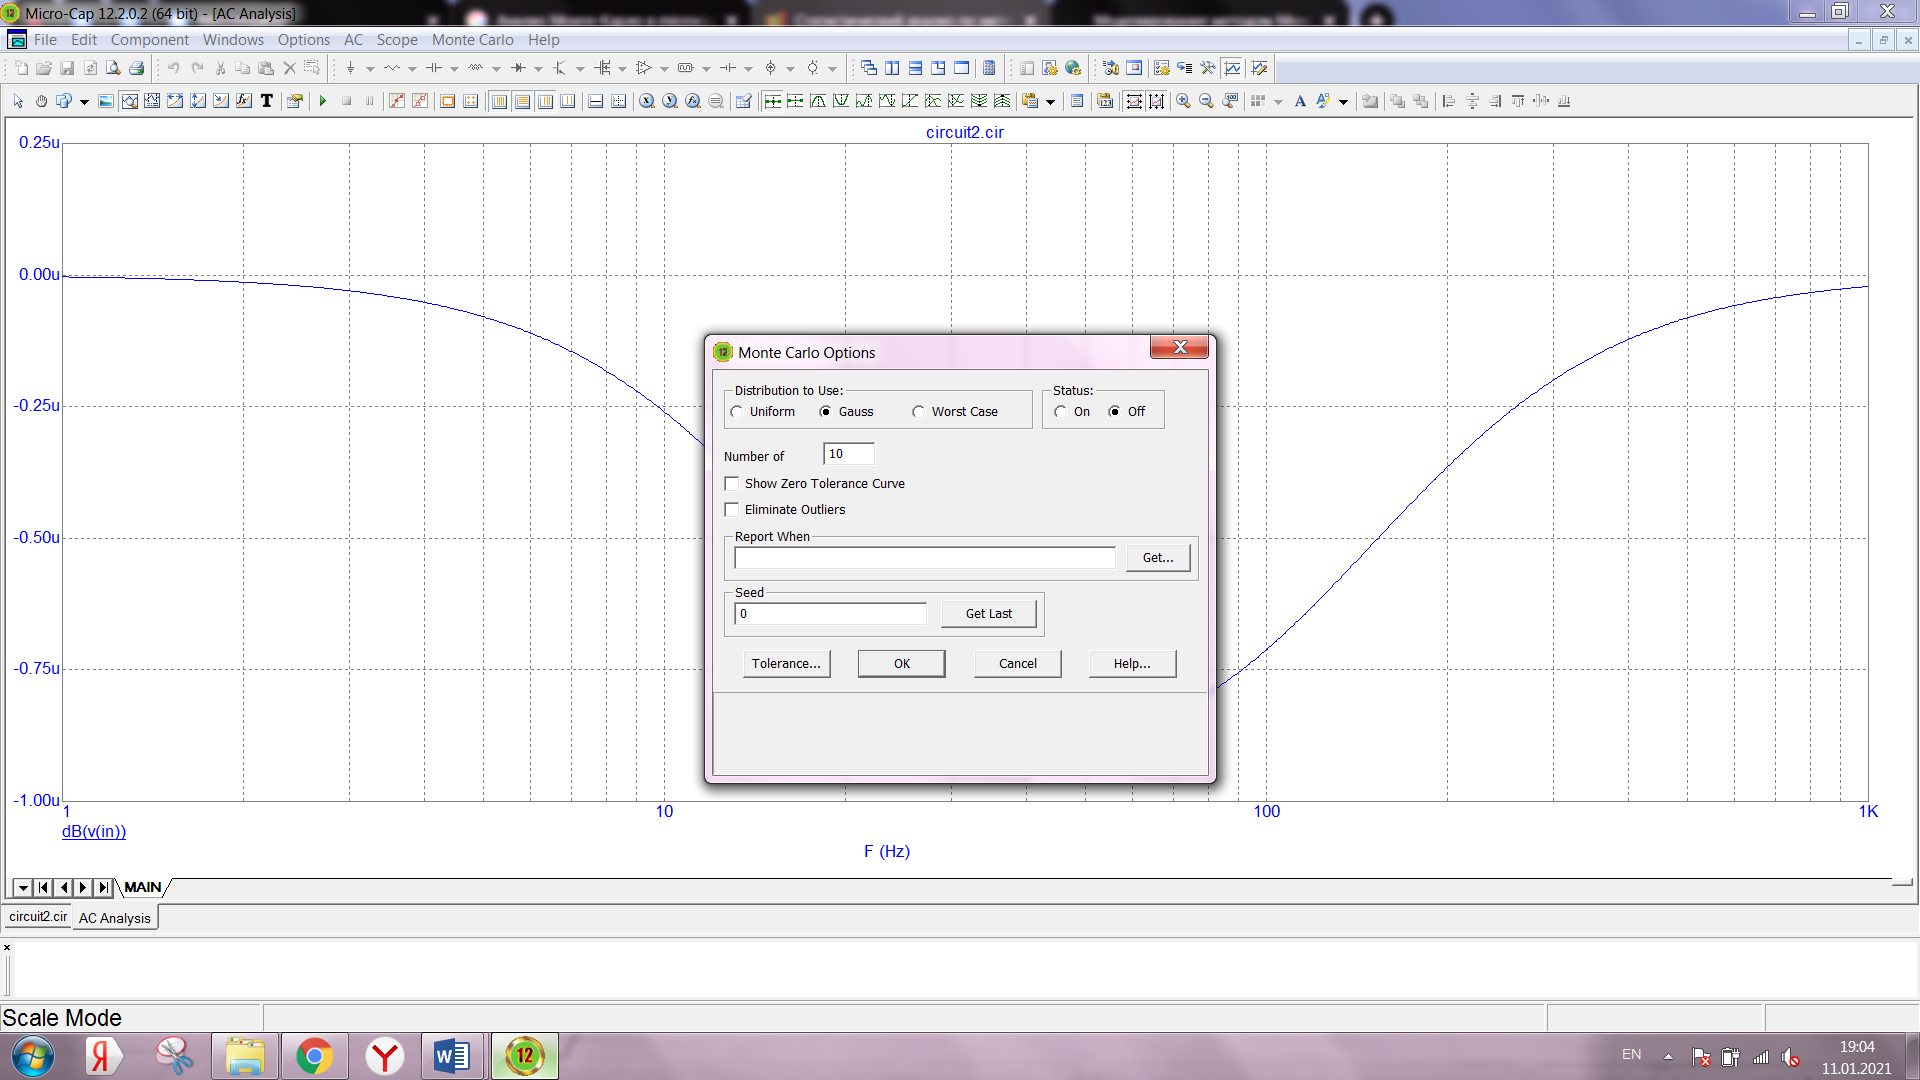Open the Edit menu
The image size is (1920, 1080).
(x=84, y=40)
